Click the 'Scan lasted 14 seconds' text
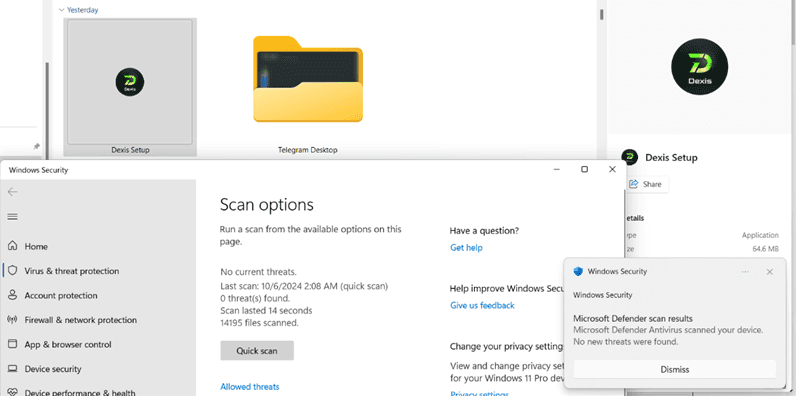Image resolution: width=796 pixels, height=396 pixels. pyautogui.click(x=266, y=310)
